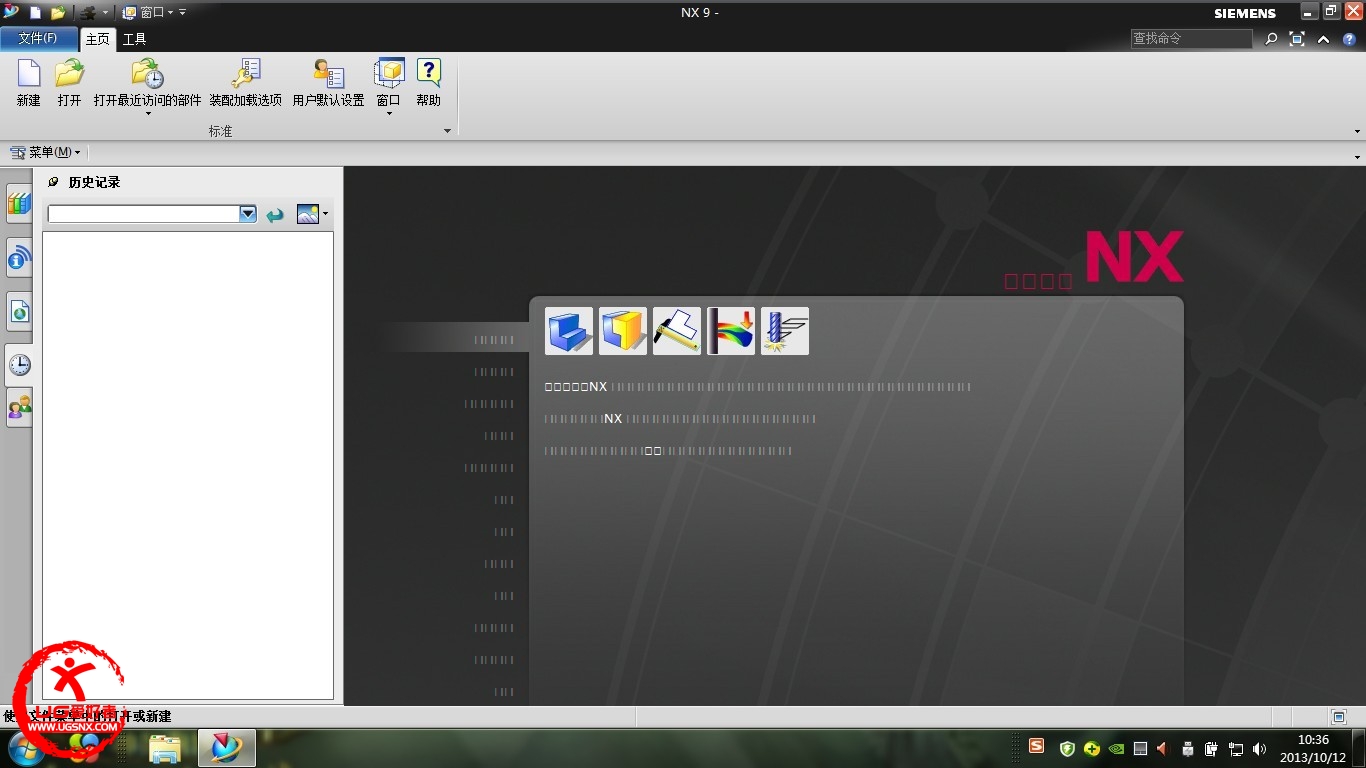Click Open folder icon in quick access toolbar
The image size is (1366, 768).
(x=58, y=13)
